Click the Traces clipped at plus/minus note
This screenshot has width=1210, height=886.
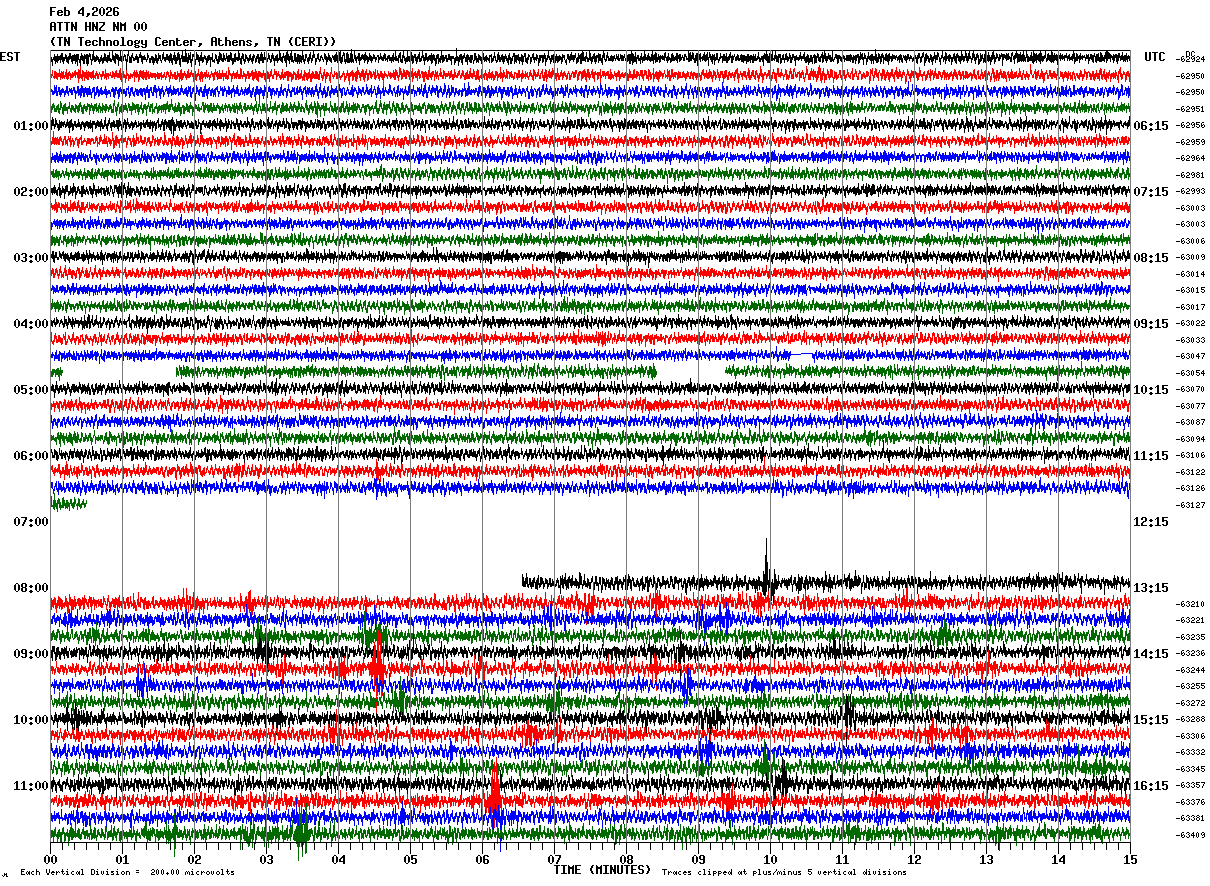pos(784,872)
